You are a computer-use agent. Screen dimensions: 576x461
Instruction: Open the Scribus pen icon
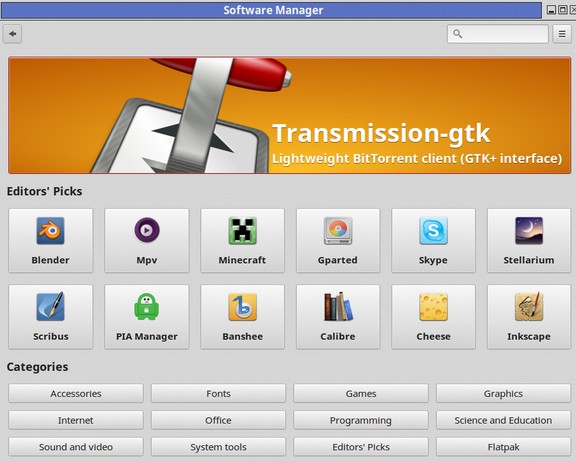tap(51, 306)
